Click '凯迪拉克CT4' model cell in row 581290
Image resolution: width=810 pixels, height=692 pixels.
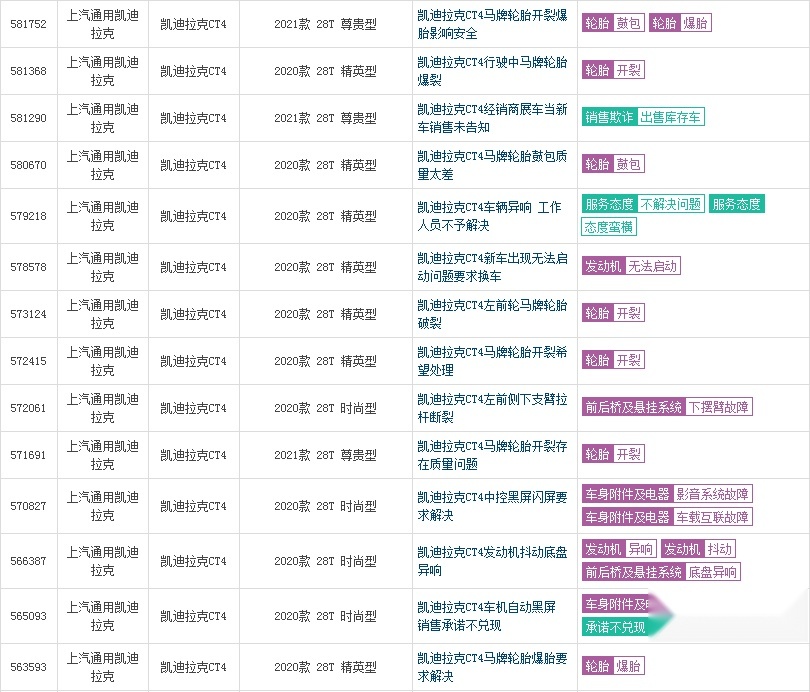pyautogui.click(x=194, y=118)
